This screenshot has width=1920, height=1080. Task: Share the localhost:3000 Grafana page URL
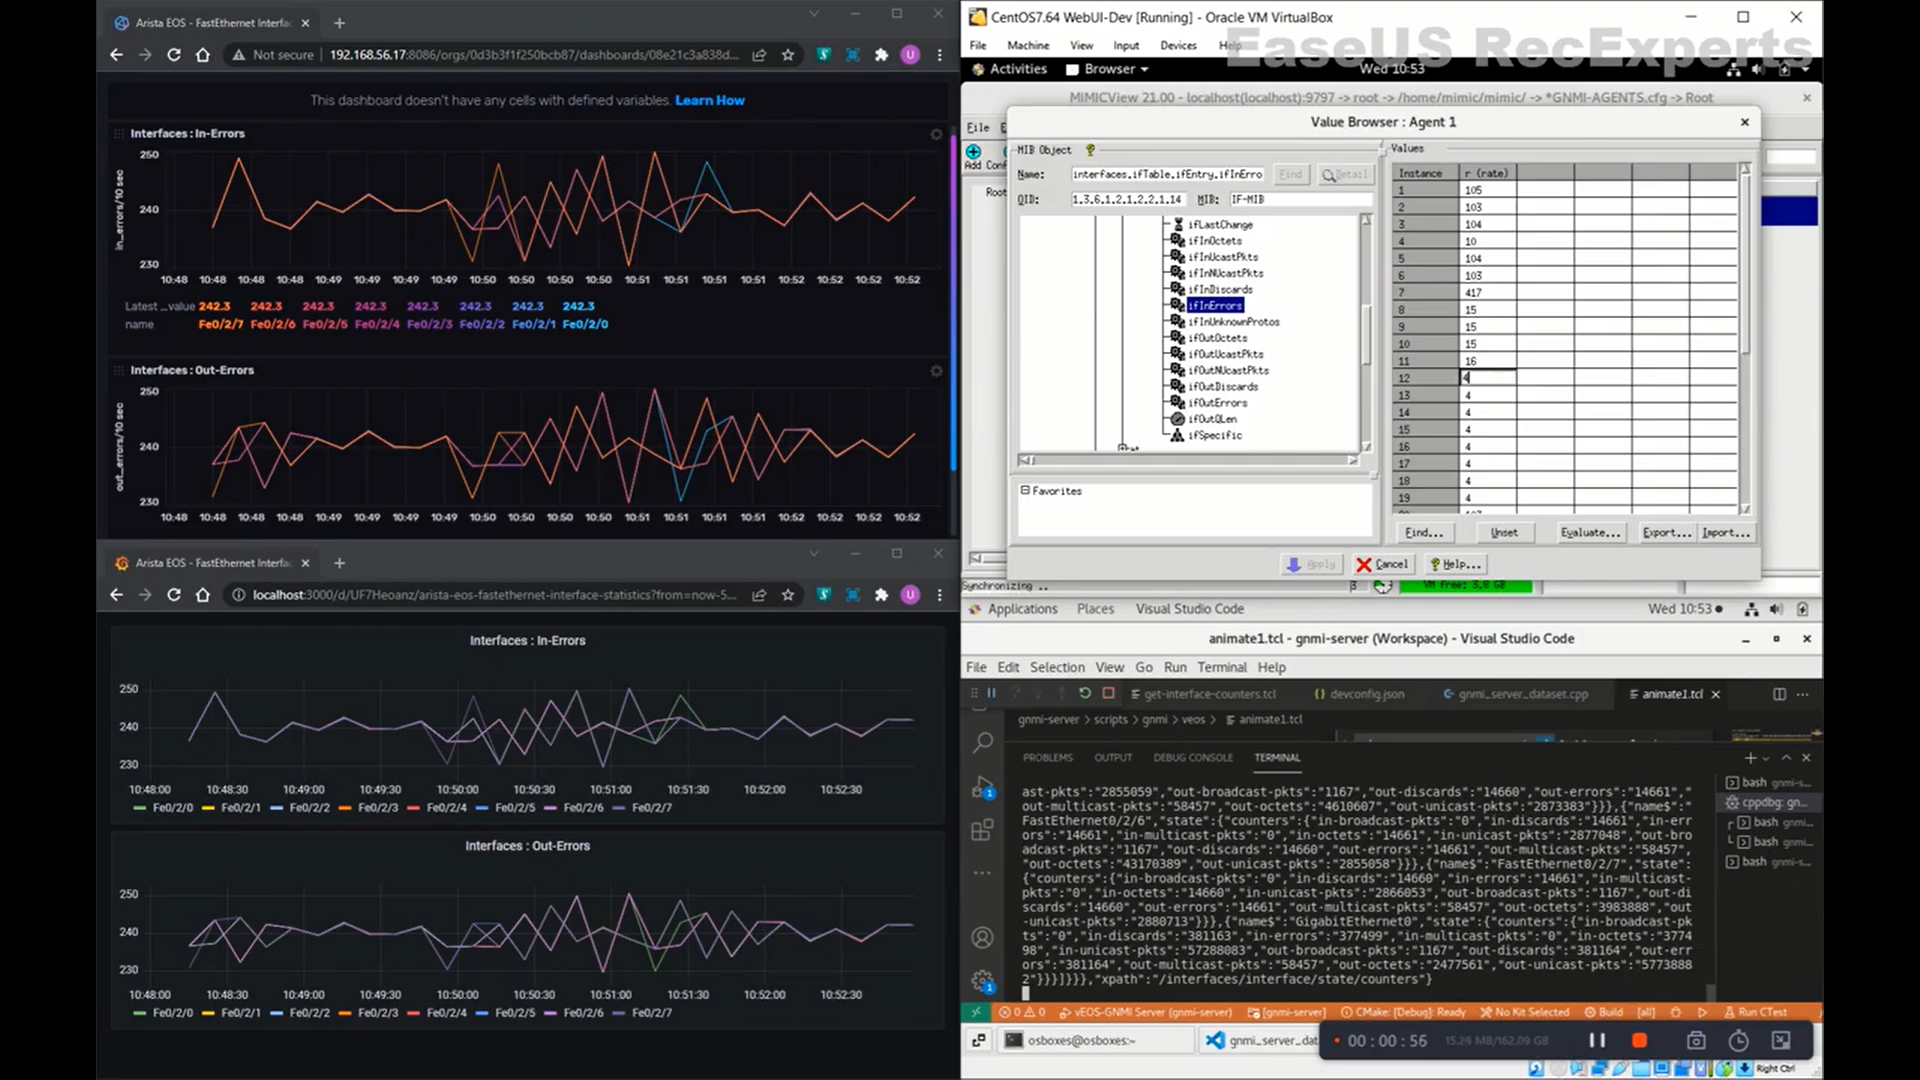pos(759,595)
